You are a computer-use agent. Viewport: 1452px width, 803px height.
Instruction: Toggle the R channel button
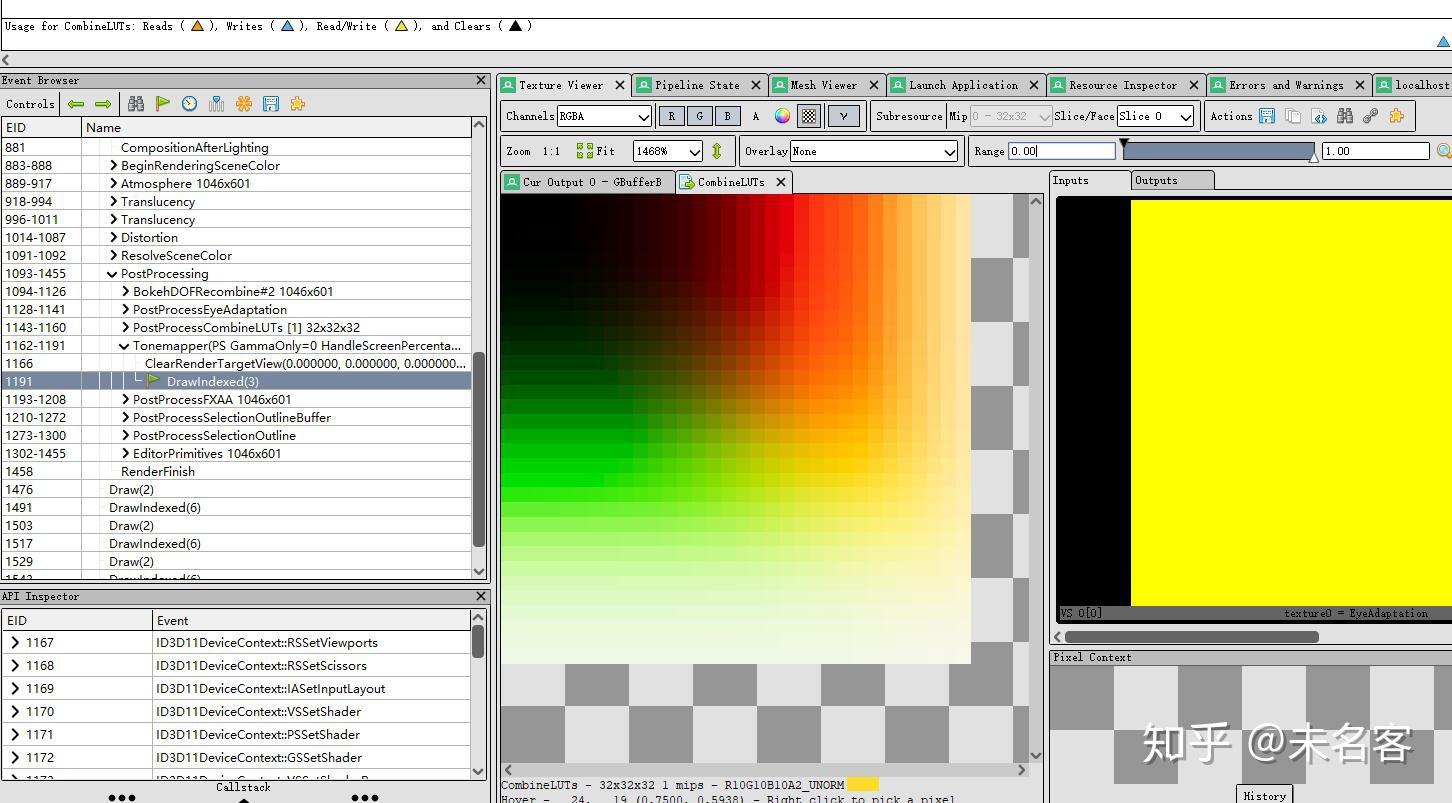pyautogui.click(x=671, y=116)
